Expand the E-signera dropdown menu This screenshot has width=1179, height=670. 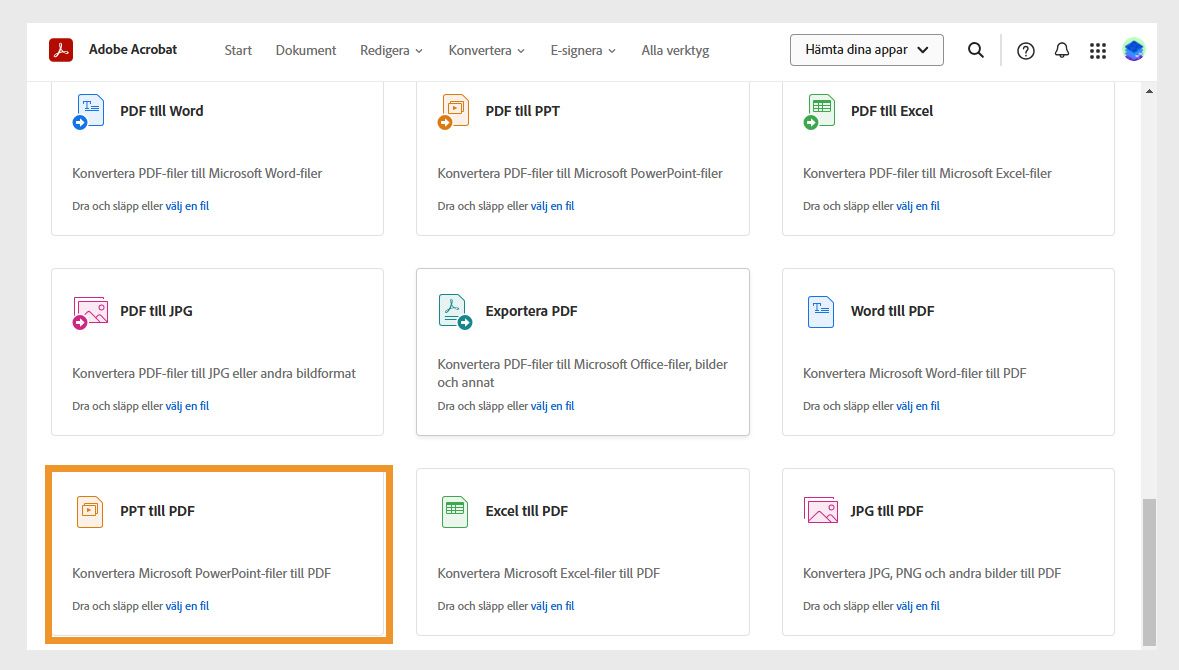(x=583, y=50)
